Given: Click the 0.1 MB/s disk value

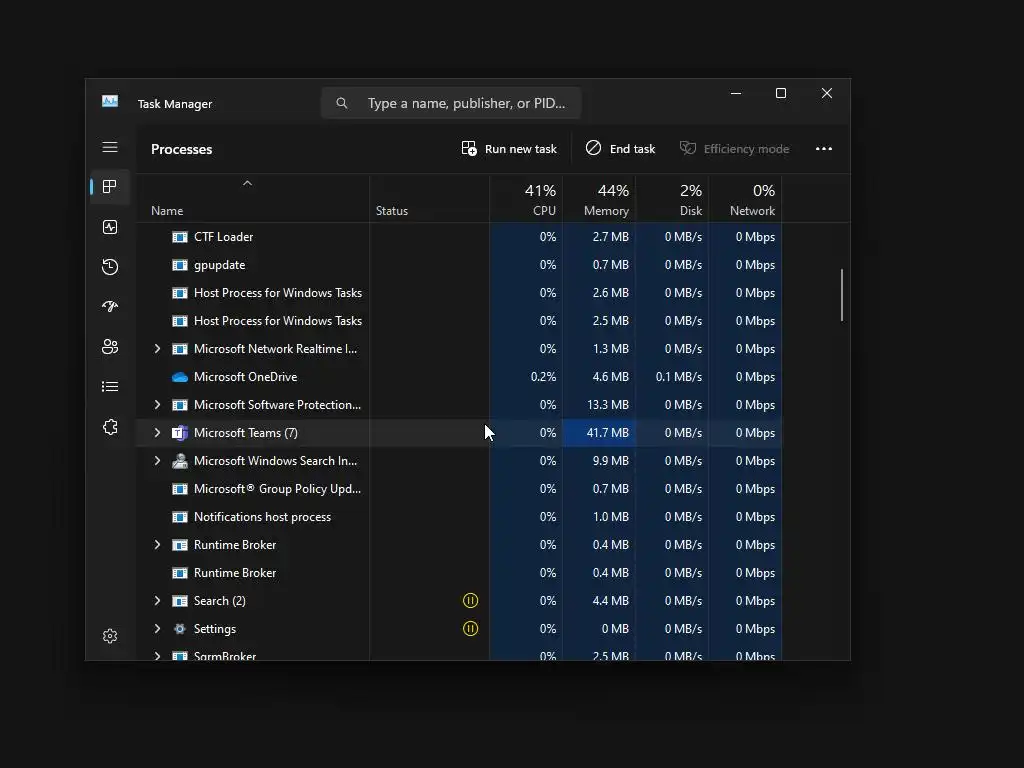Looking at the screenshot, I should tap(679, 377).
